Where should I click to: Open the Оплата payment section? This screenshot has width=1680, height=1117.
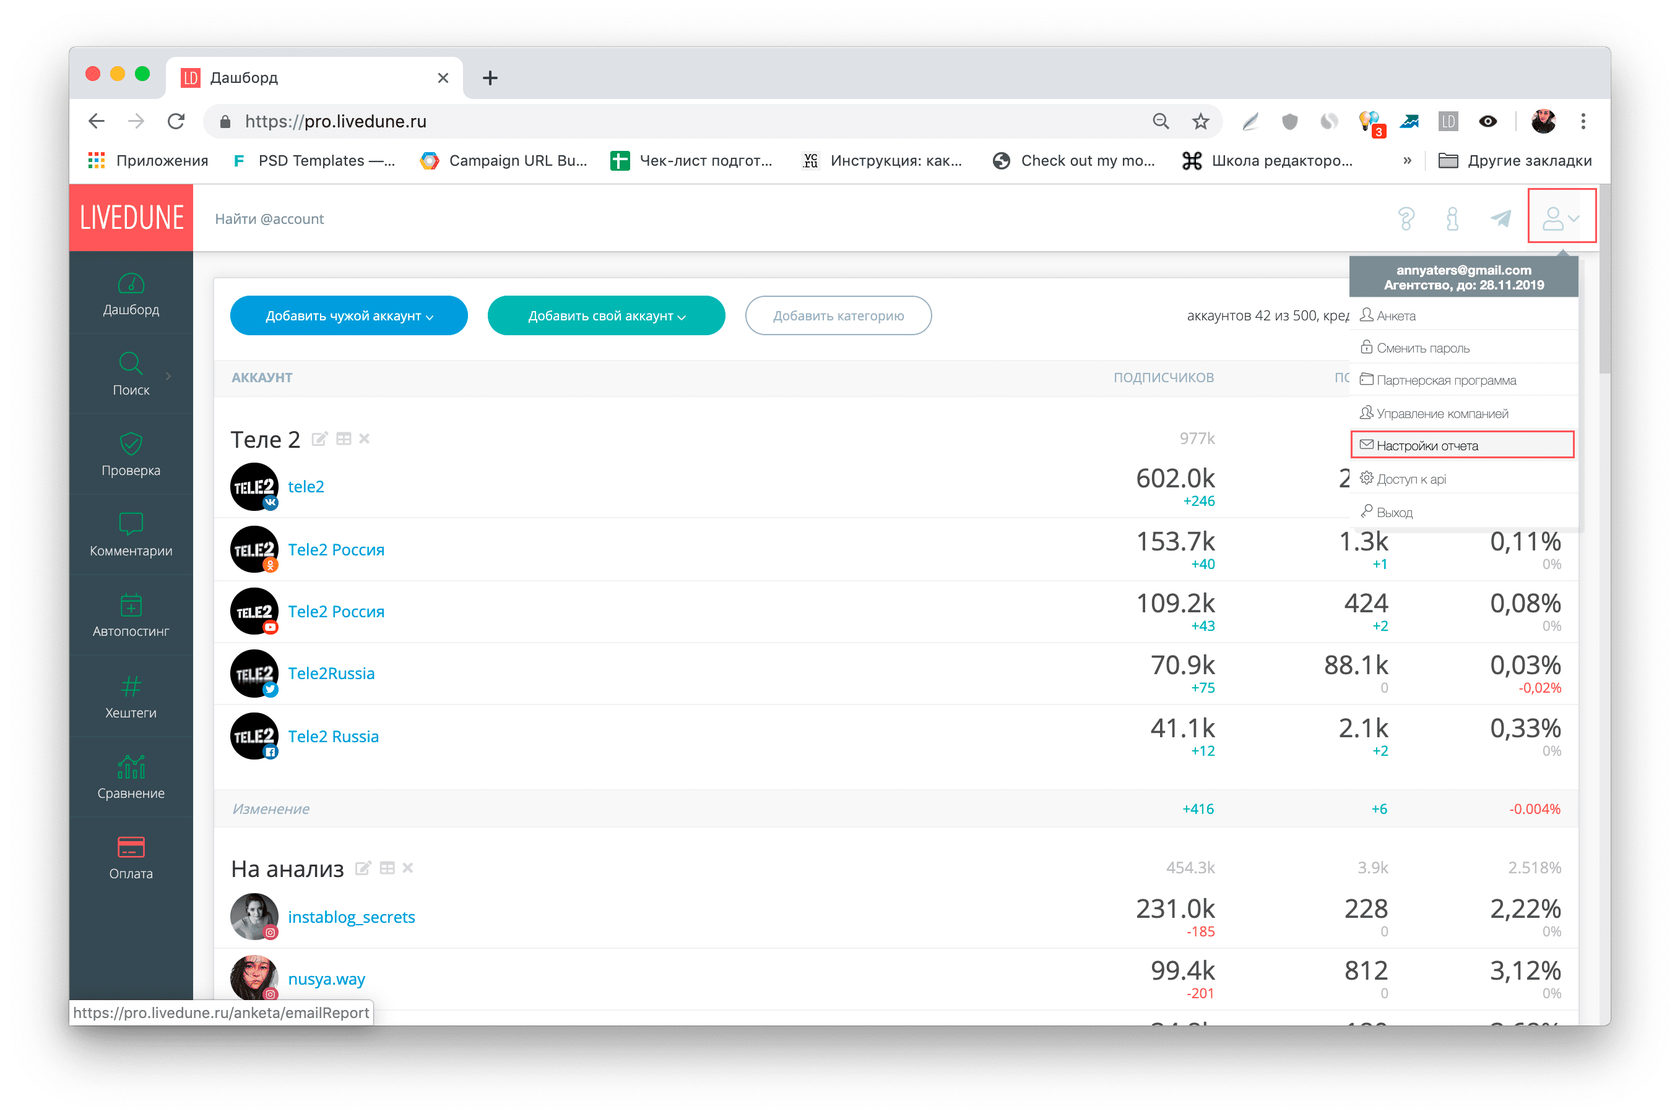coord(131,858)
